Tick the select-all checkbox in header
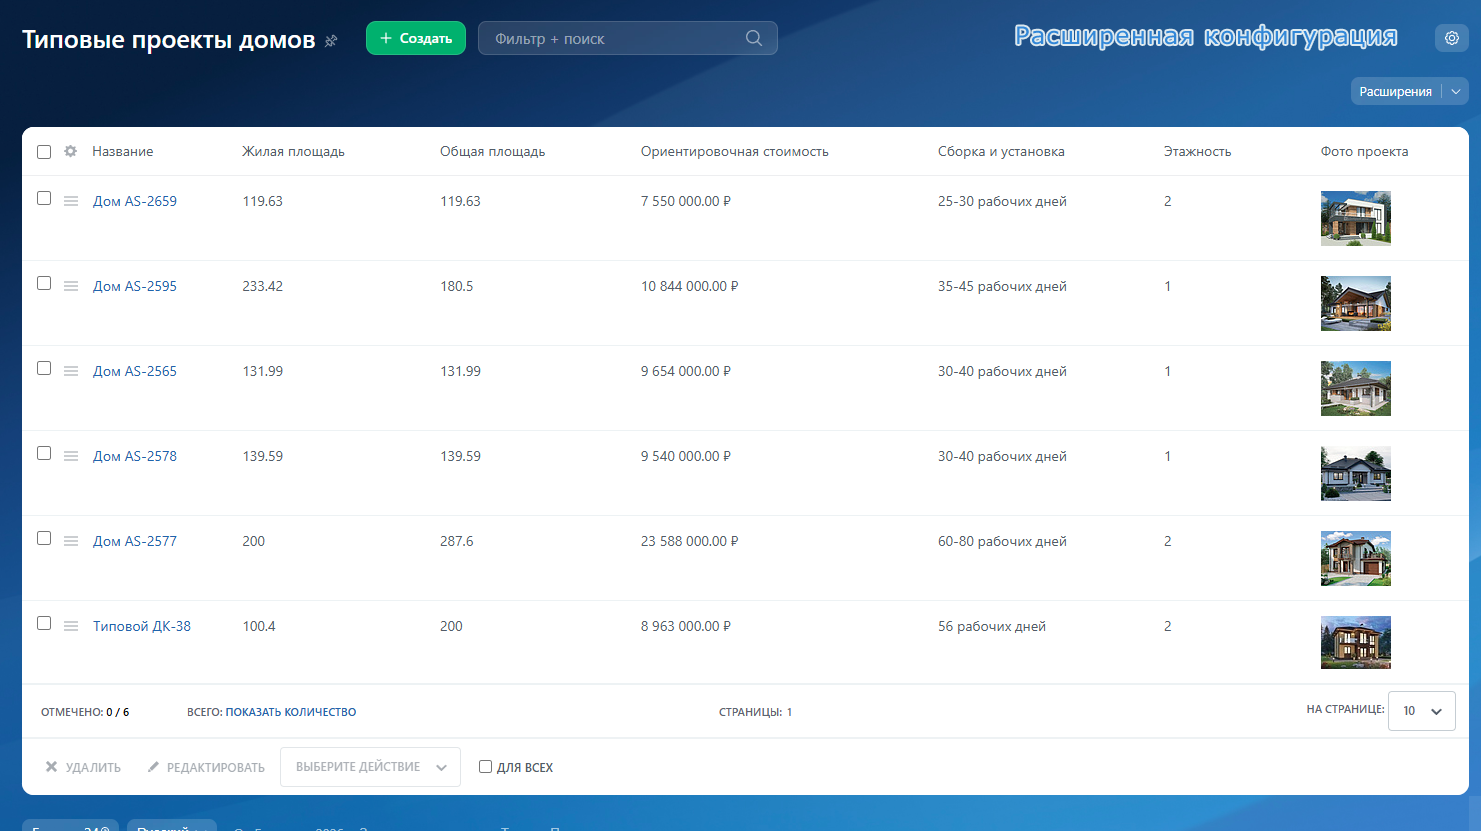This screenshot has height=831, width=1481. point(44,152)
